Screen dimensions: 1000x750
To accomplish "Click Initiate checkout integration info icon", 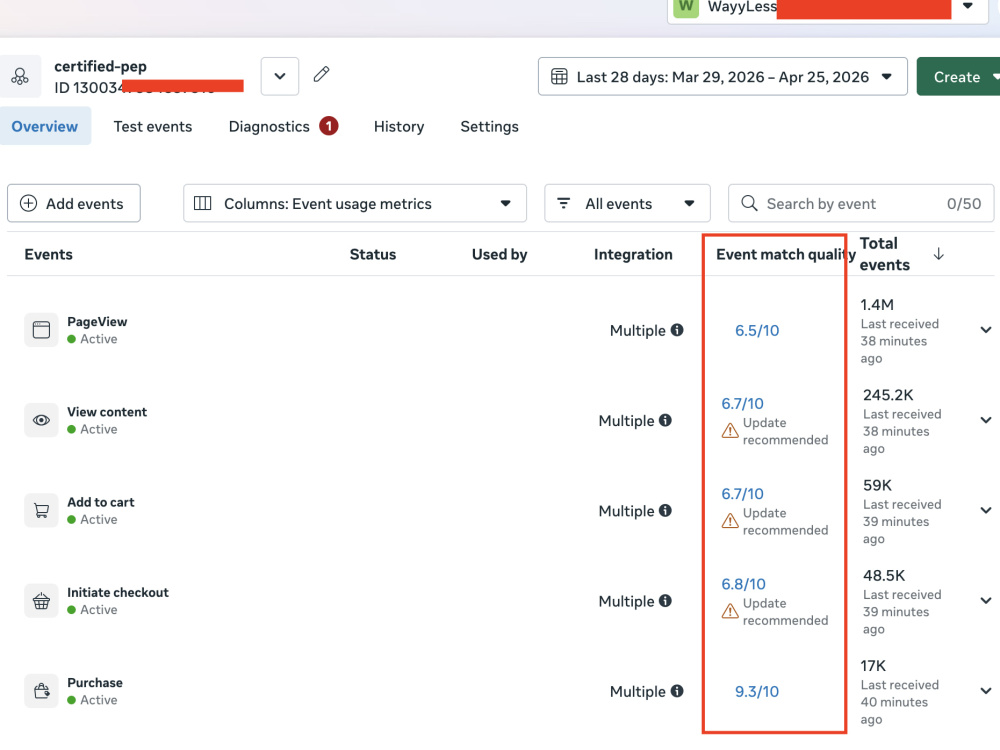I will (665, 601).
